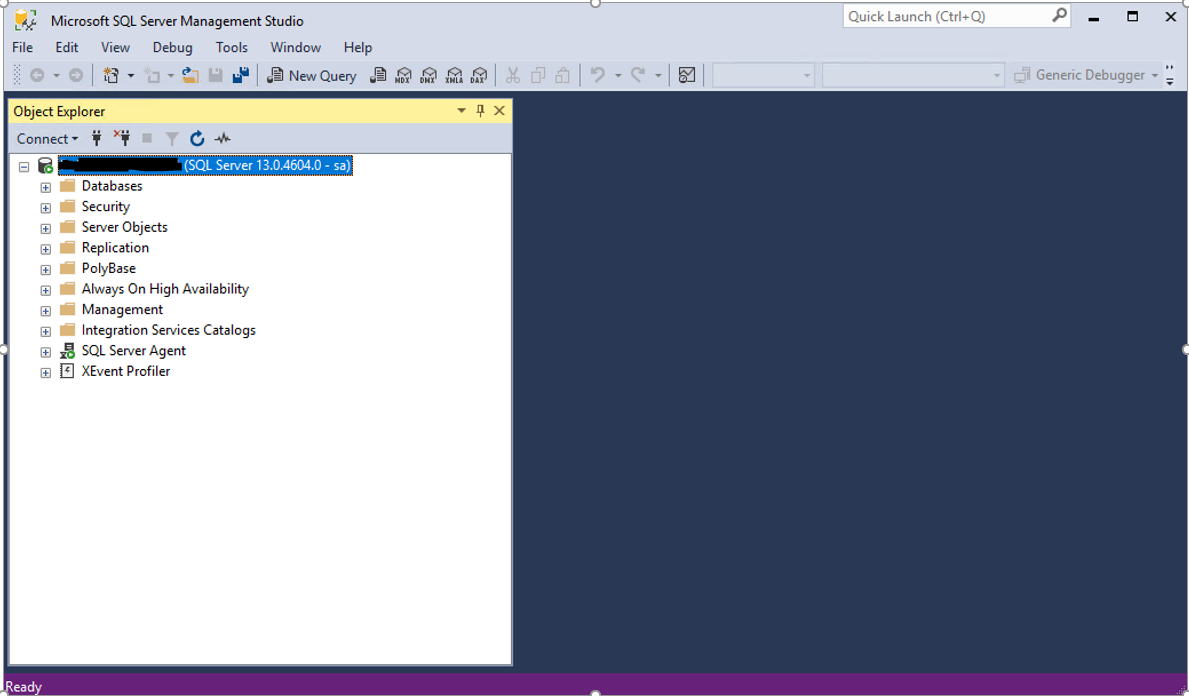This screenshot has height=696, width=1189.
Task: Click the Database Engine Query icon
Action: click(x=378, y=75)
